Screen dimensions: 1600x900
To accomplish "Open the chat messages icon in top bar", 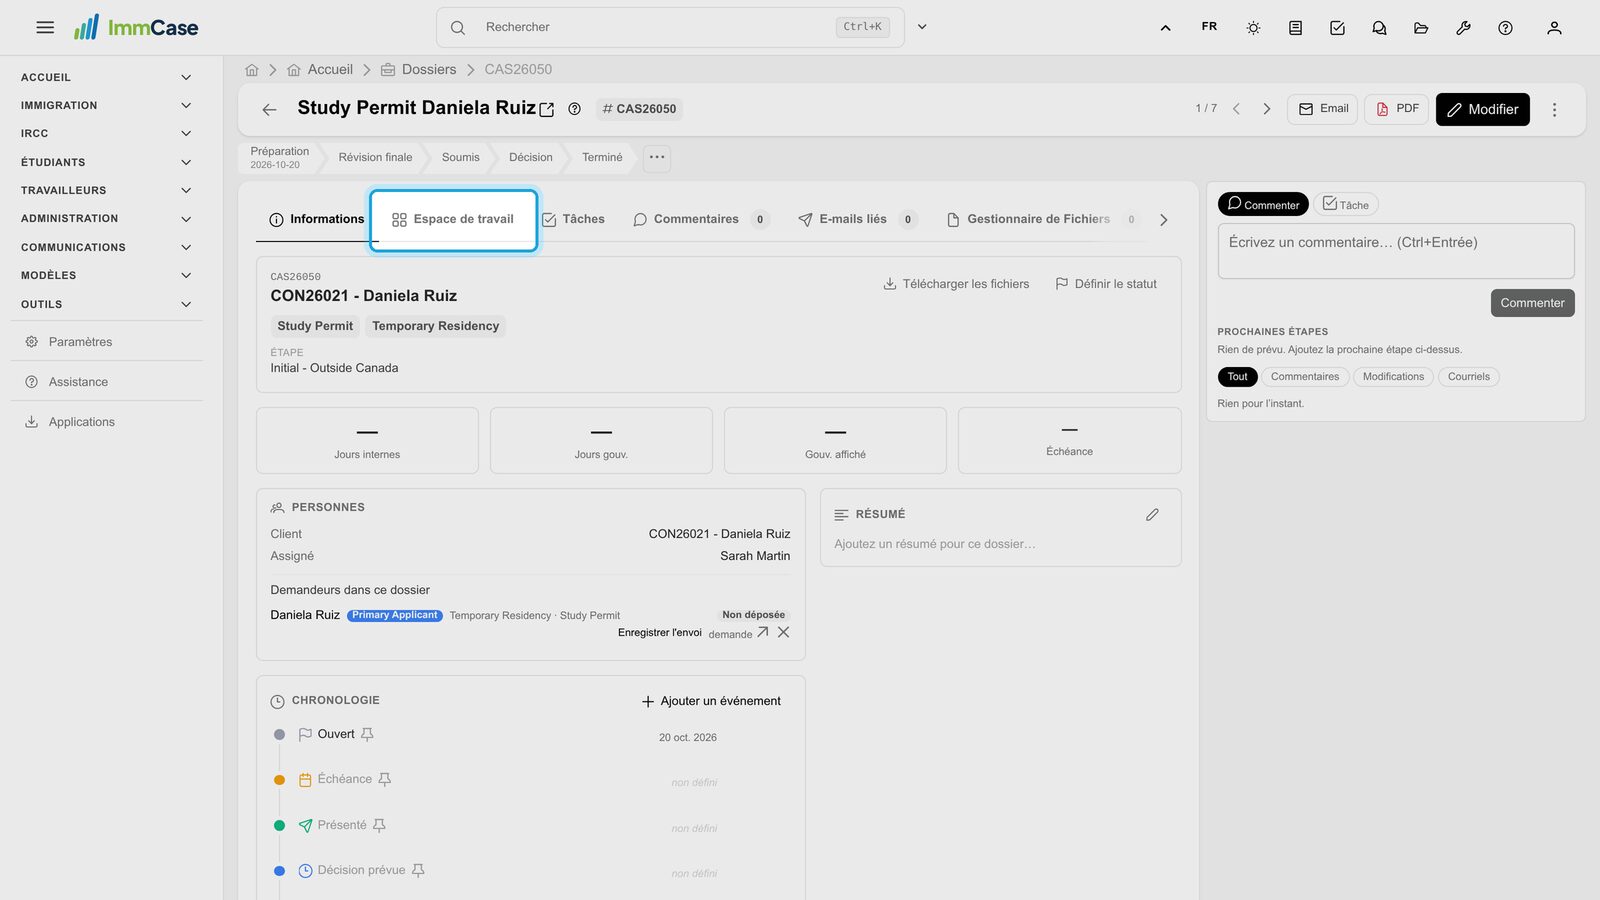I will coord(1379,28).
